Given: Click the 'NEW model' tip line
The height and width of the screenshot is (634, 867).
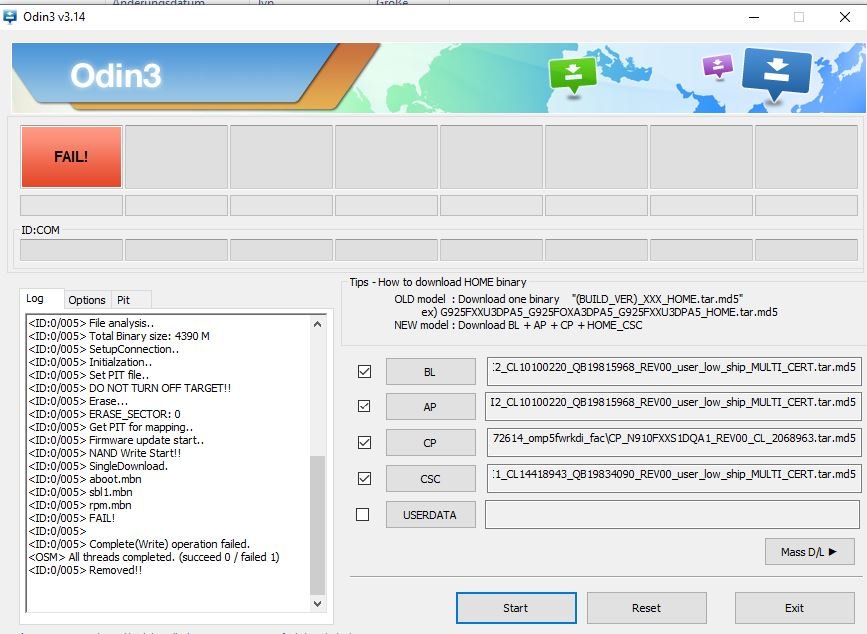Looking at the screenshot, I should pyautogui.click(x=518, y=325).
